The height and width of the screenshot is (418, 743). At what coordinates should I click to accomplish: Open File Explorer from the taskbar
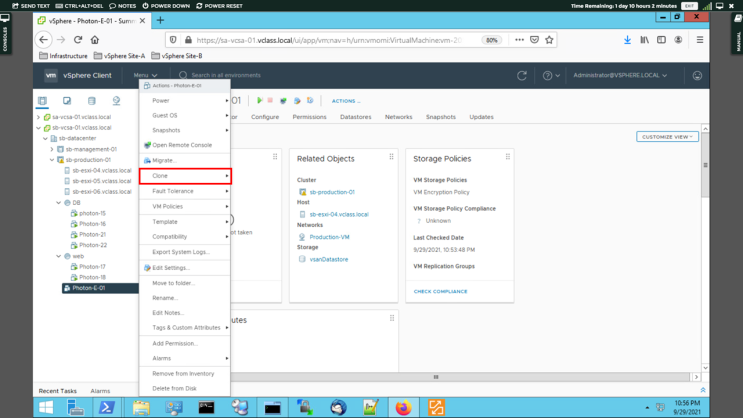pyautogui.click(x=141, y=408)
